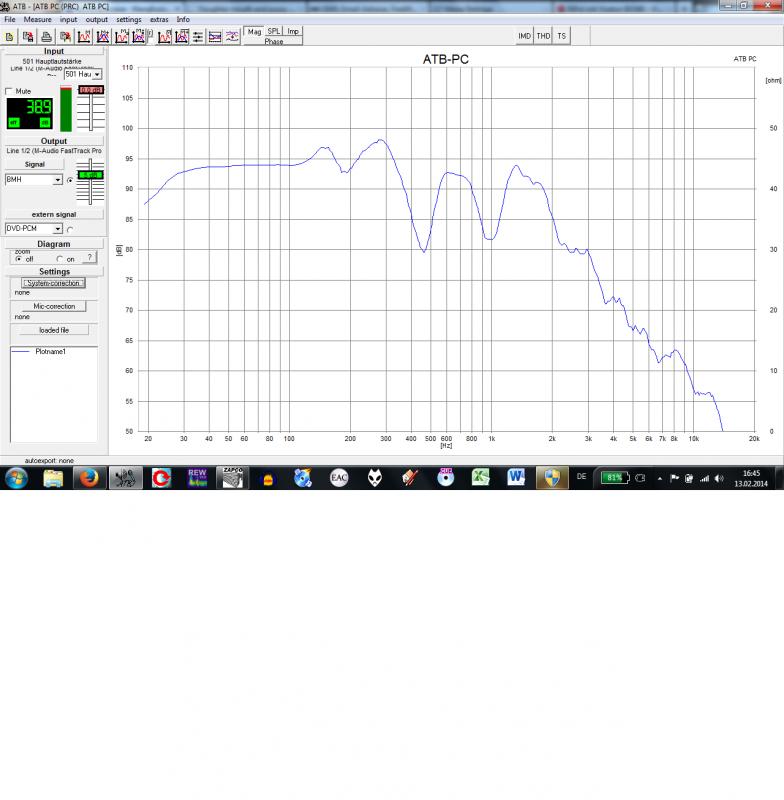Open REW from the taskbar

tap(197, 478)
